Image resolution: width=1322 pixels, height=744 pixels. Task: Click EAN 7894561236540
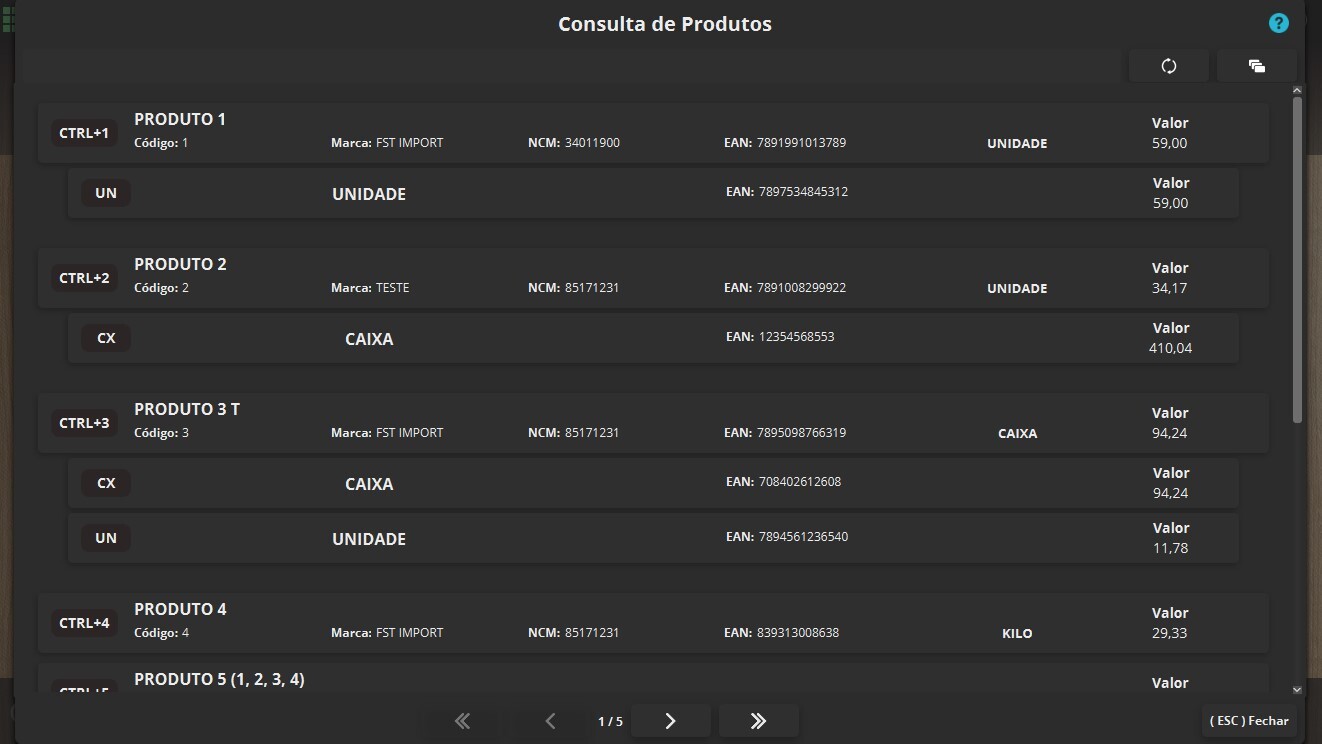pyautogui.click(x=787, y=536)
